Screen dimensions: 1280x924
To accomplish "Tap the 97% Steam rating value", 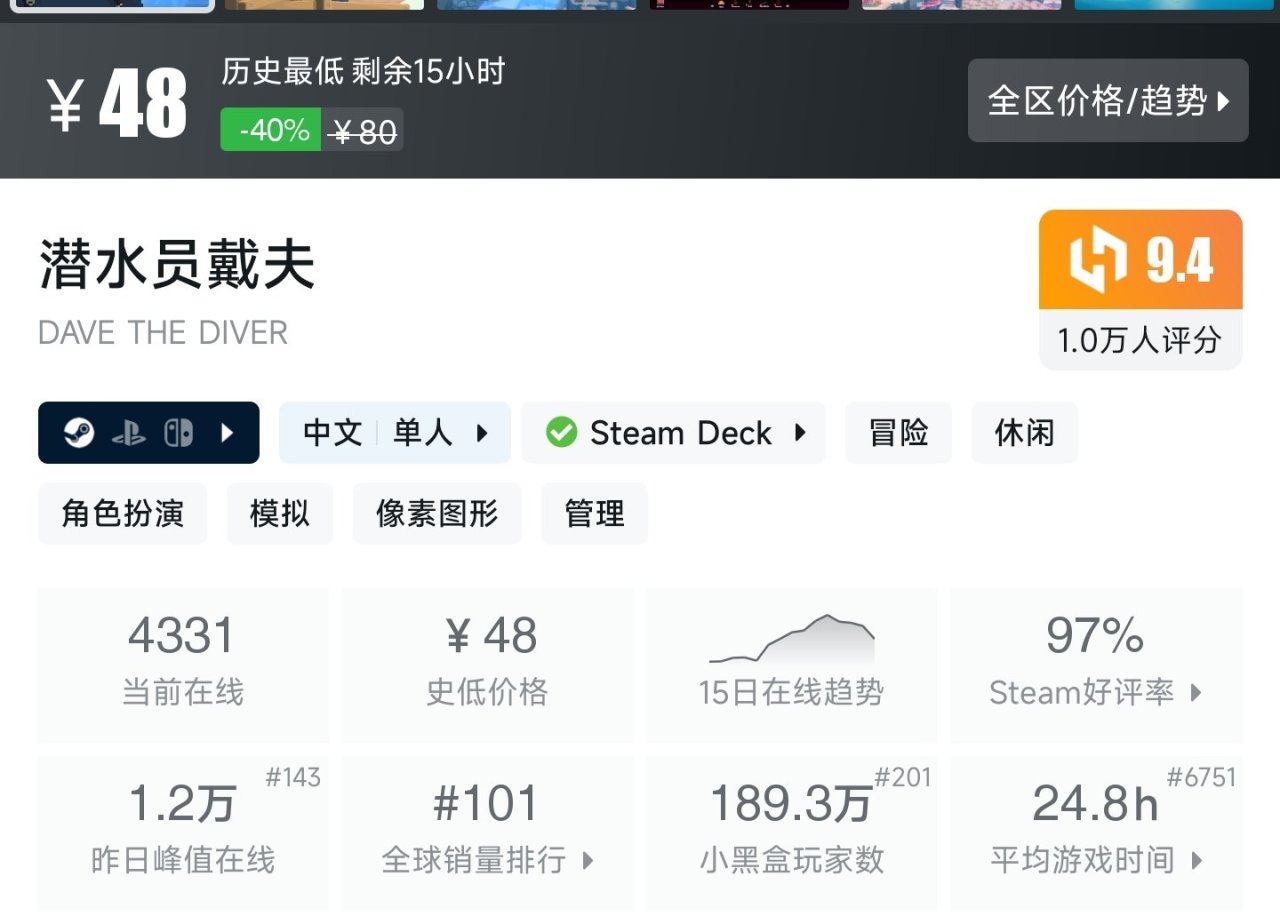I will pos(1095,636).
